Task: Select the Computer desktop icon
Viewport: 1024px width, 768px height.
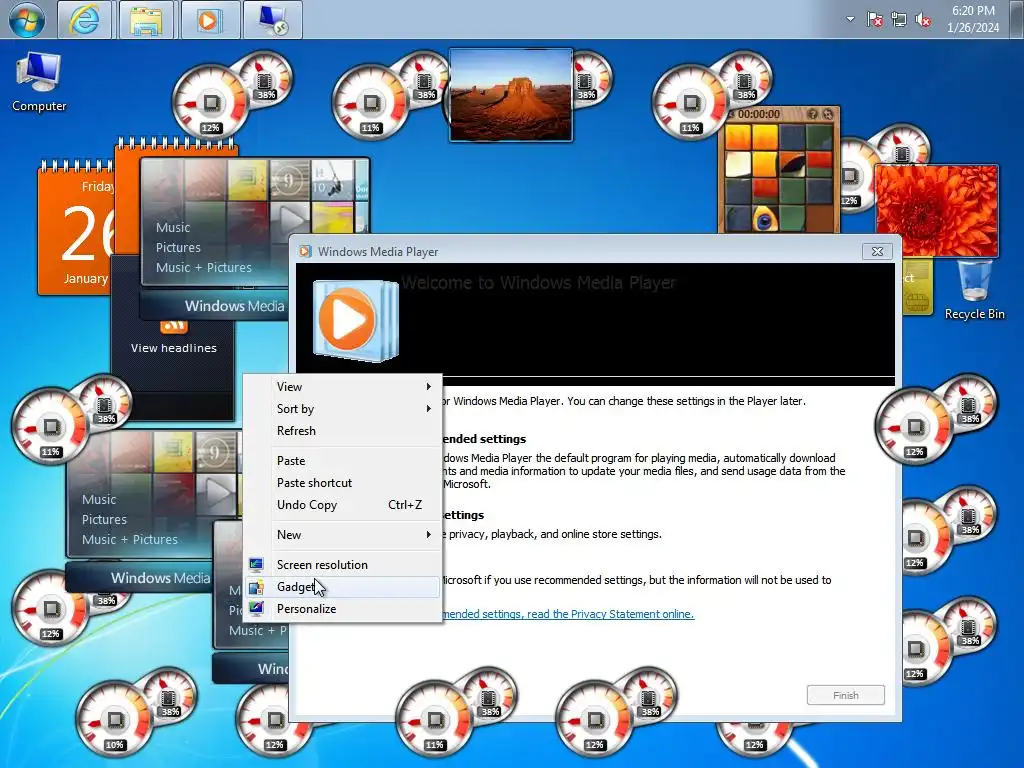Action: [x=39, y=82]
